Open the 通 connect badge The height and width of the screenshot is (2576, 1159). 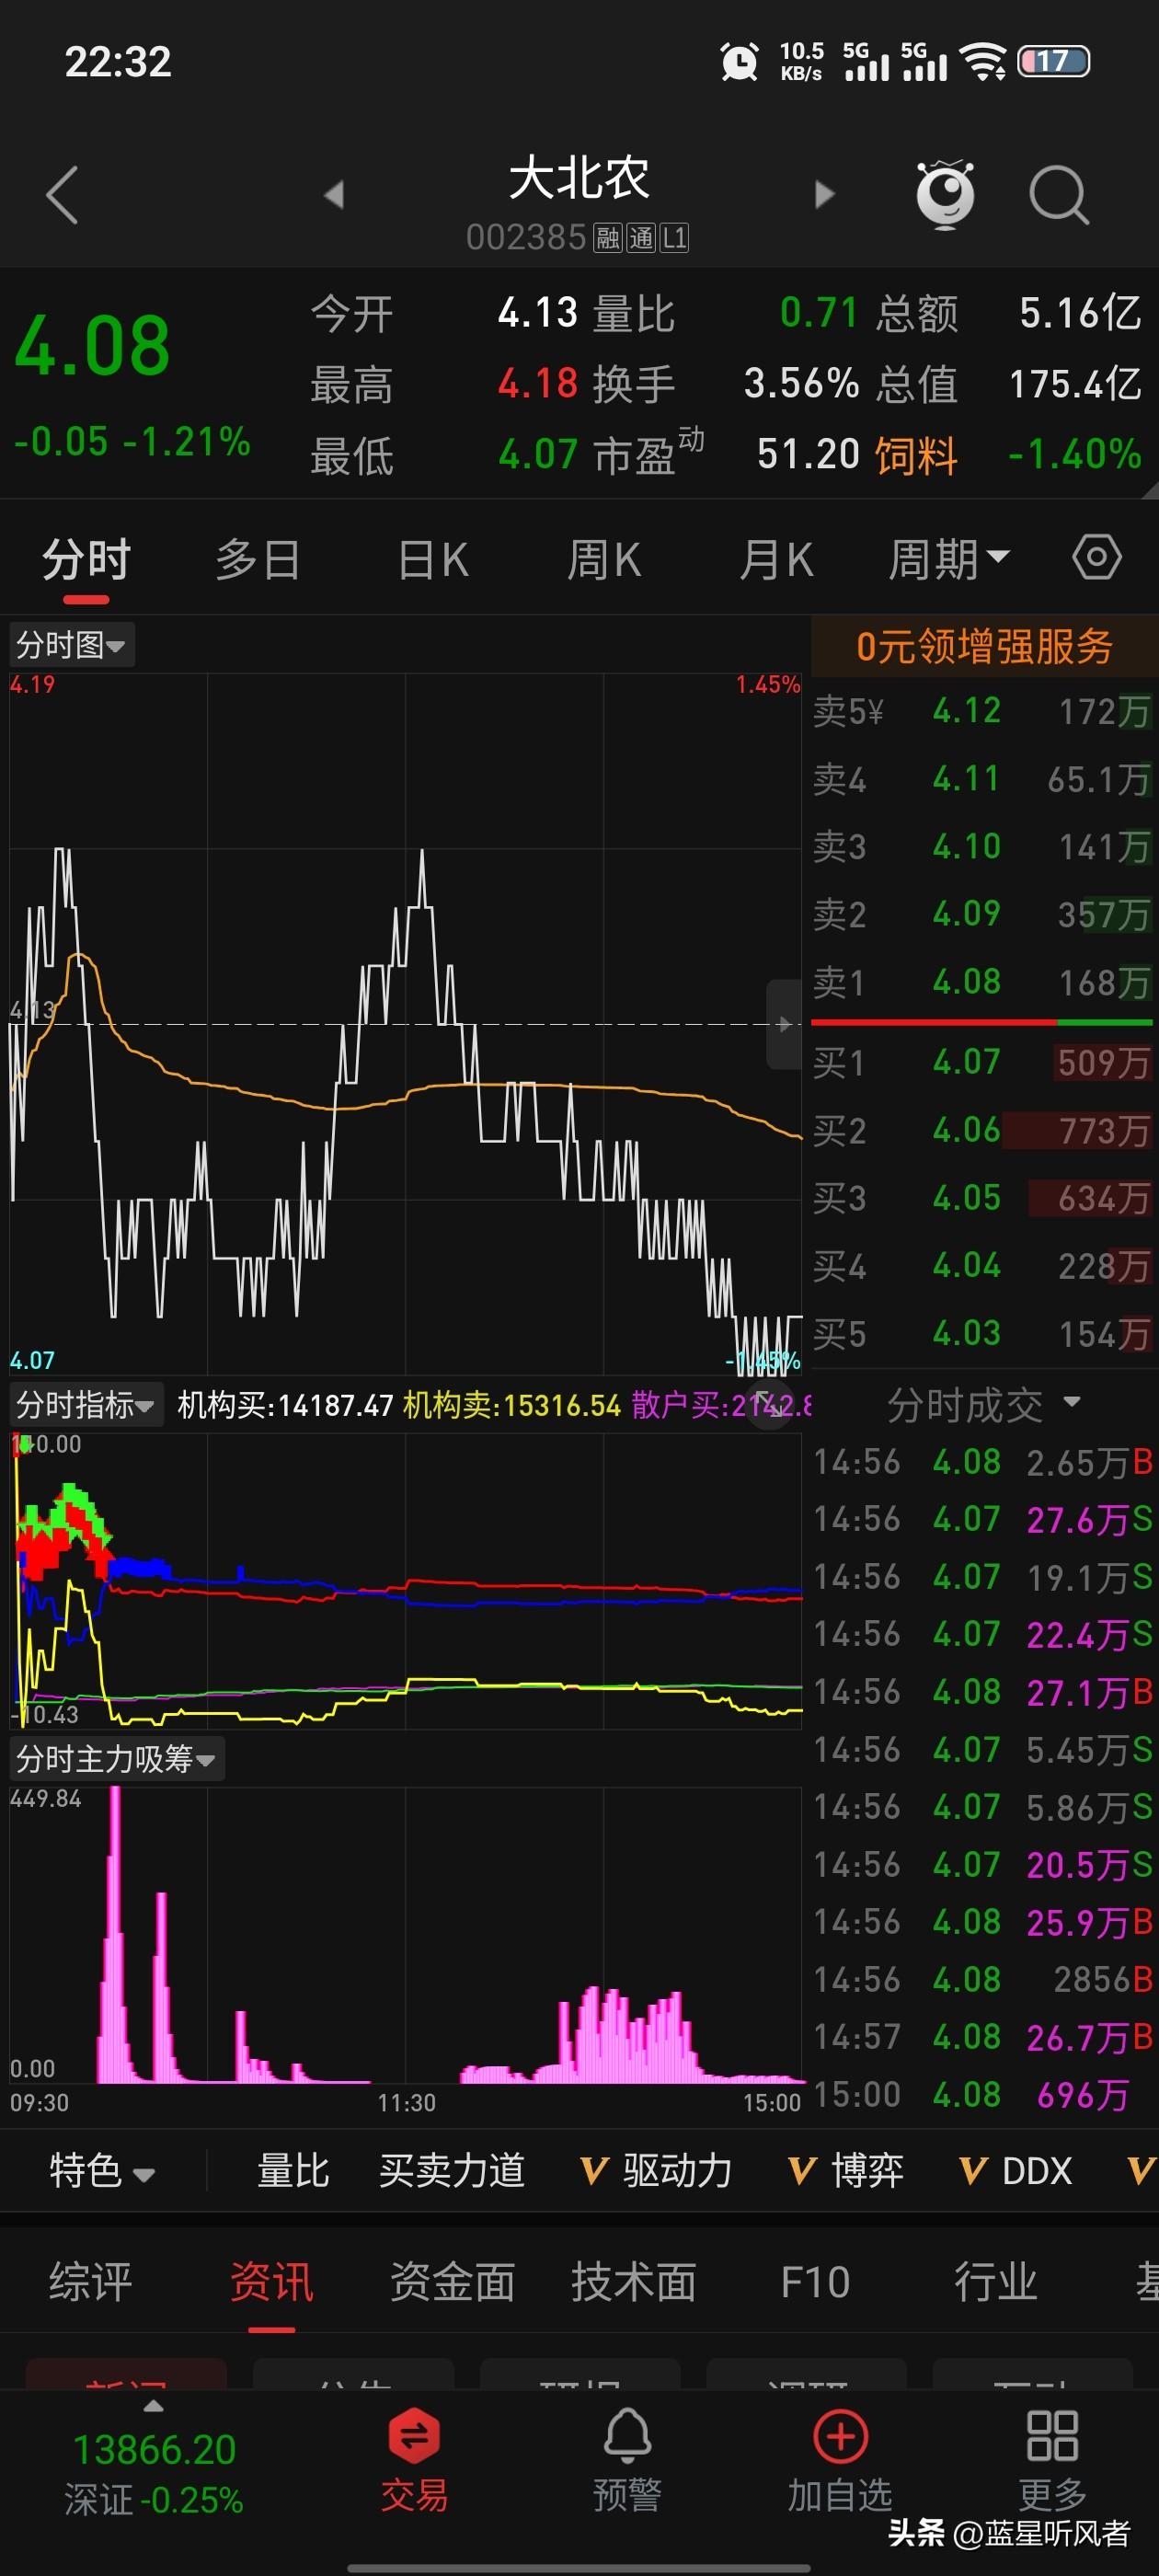pyautogui.click(x=641, y=238)
